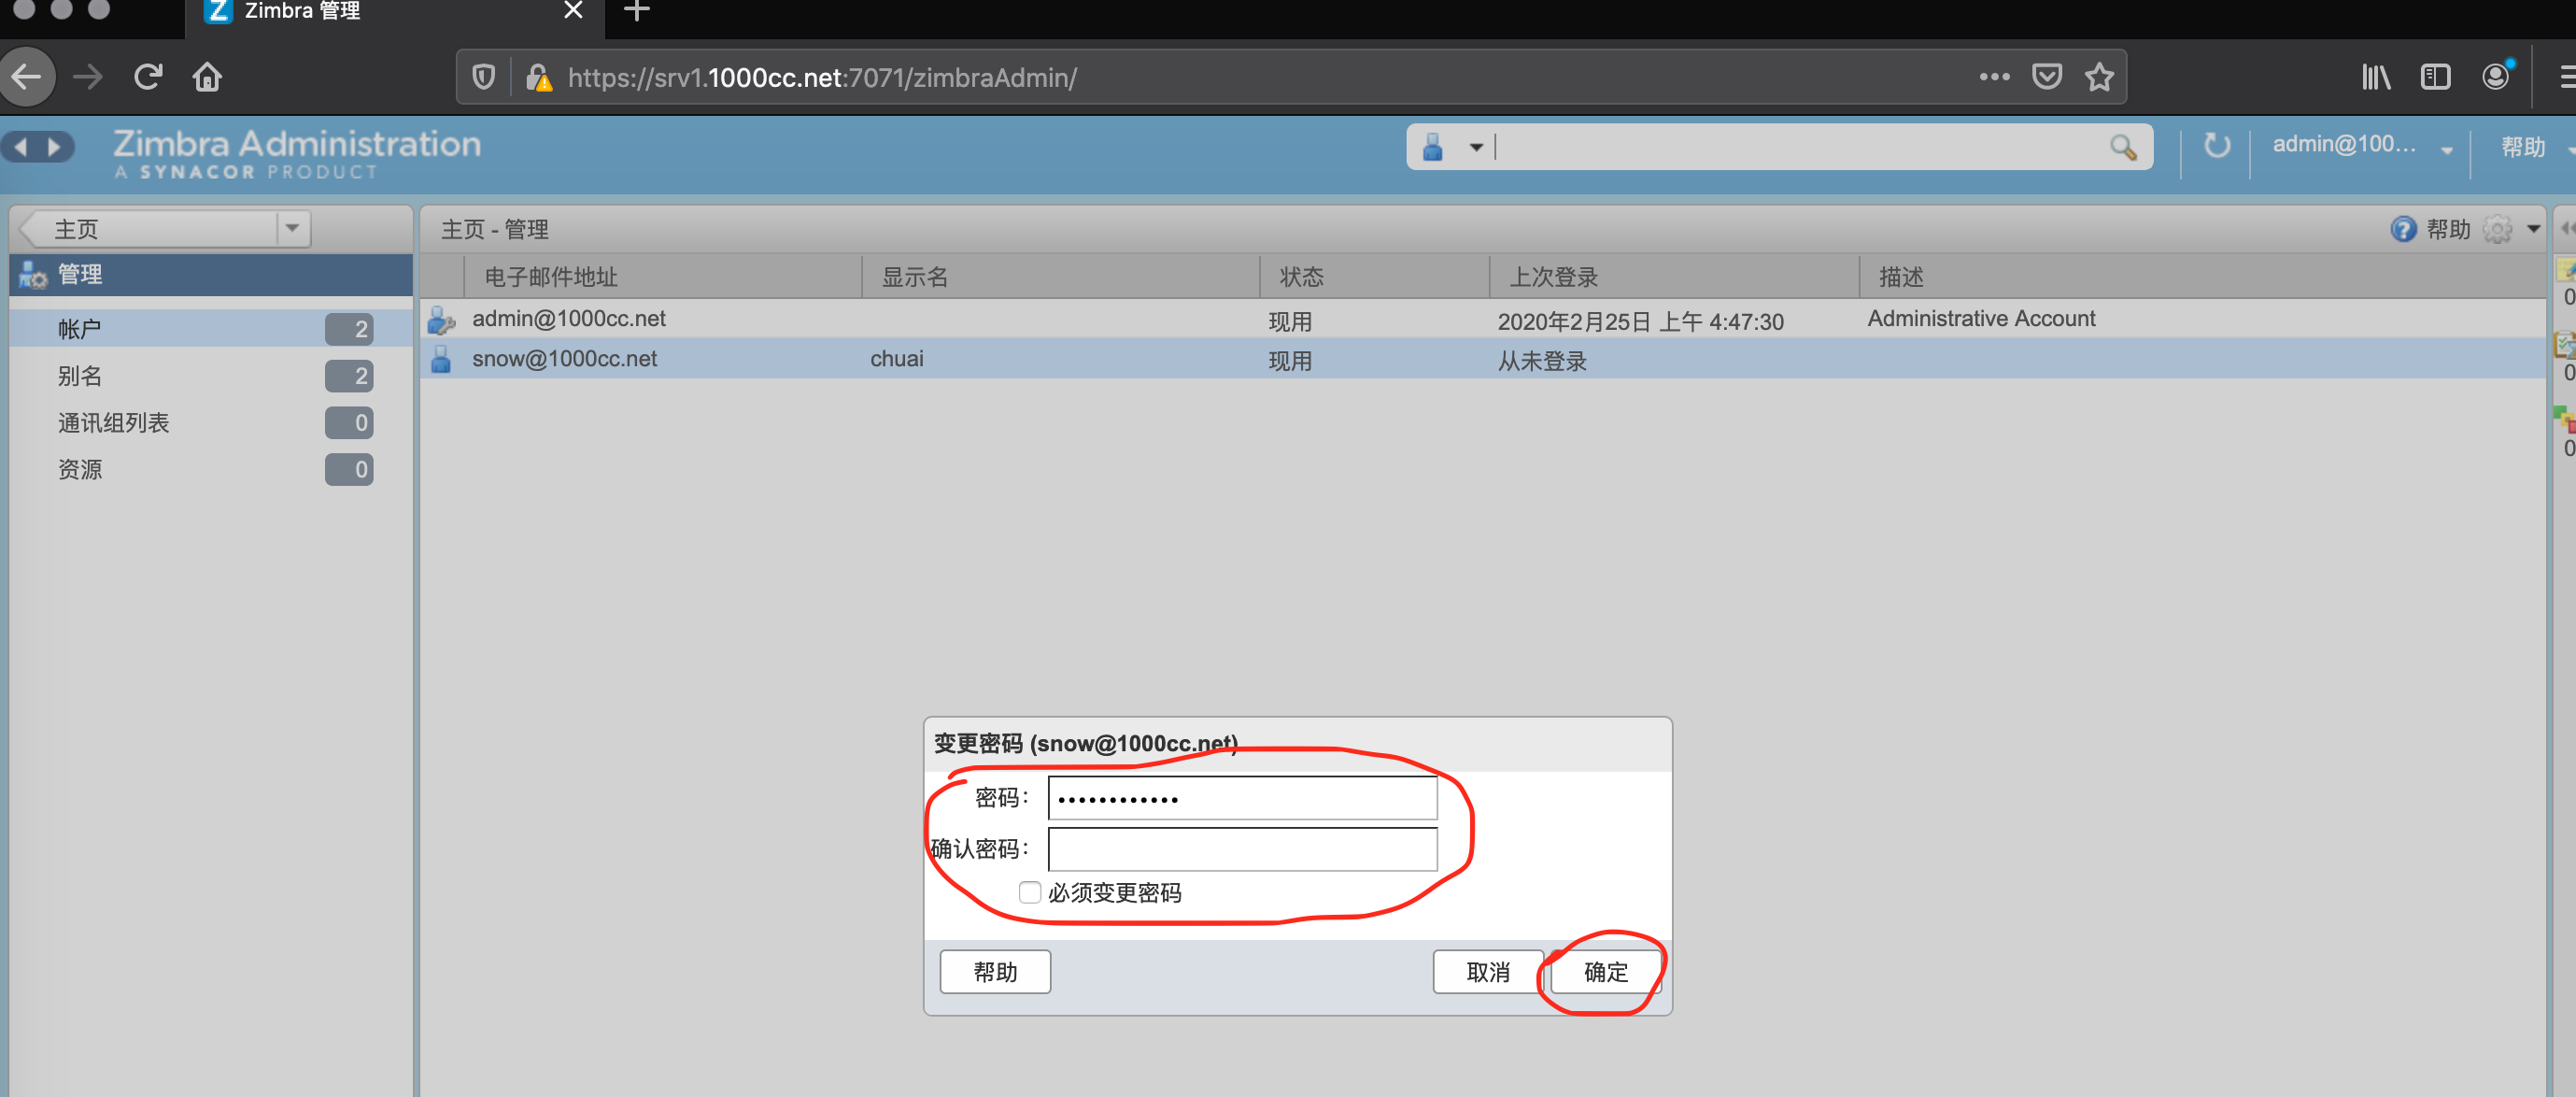
Task: Click the Zimbra search input field
Action: (x=1800, y=147)
